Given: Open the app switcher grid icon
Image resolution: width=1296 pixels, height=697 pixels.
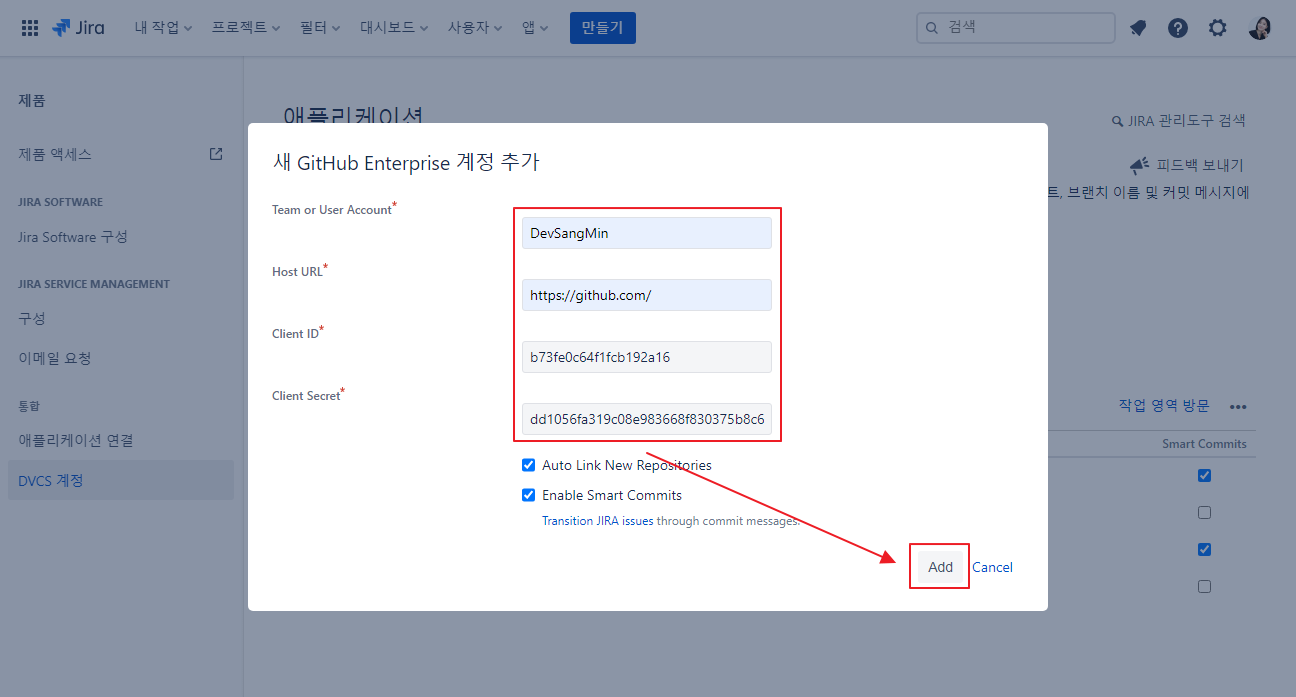Looking at the screenshot, I should pos(30,28).
